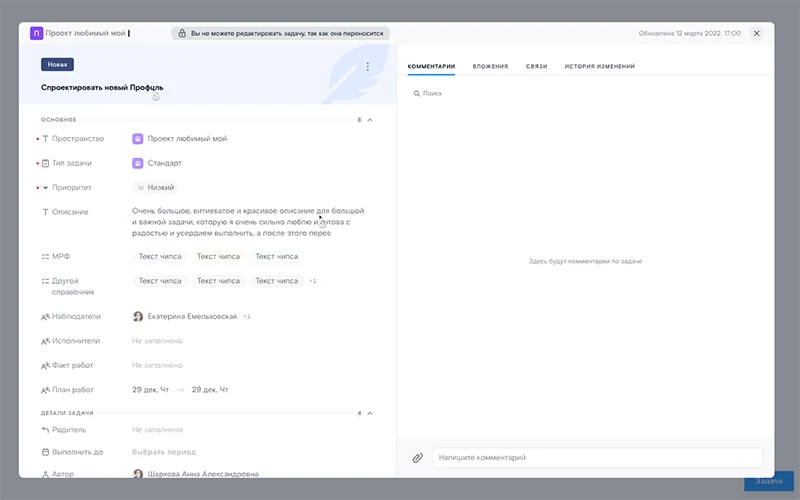Screen dimensions: 800x500
Task: Open the three-dot task options menu
Action: click(367, 67)
